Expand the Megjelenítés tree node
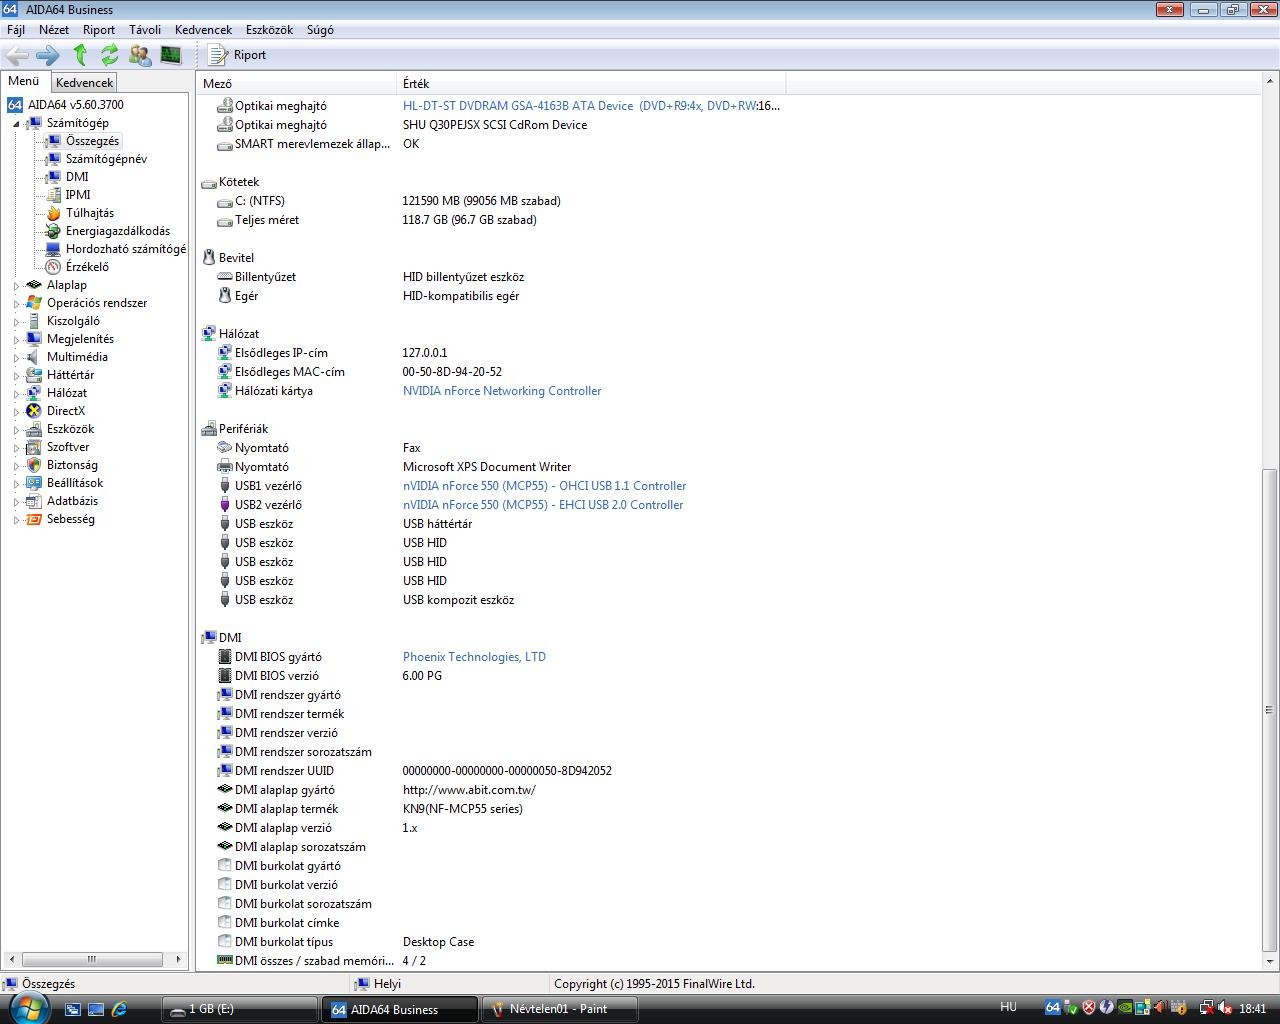Viewport: 1280px width, 1024px height. [x=16, y=340]
